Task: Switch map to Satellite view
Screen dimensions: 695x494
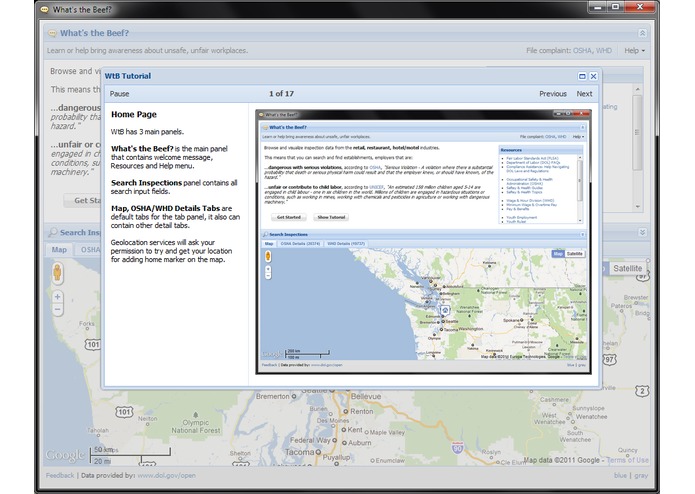Action: pos(627,268)
